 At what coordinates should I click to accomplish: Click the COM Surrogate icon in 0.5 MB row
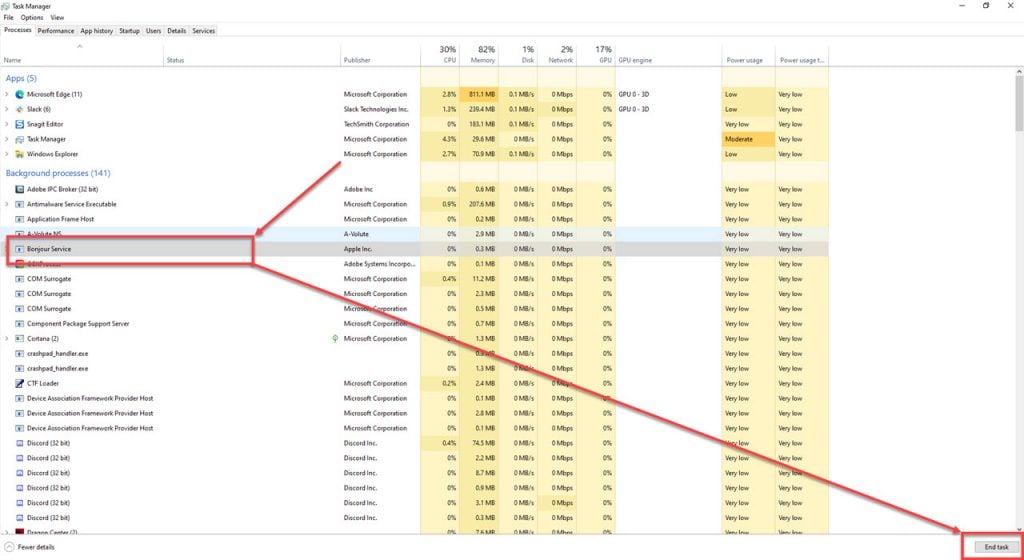coord(20,309)
